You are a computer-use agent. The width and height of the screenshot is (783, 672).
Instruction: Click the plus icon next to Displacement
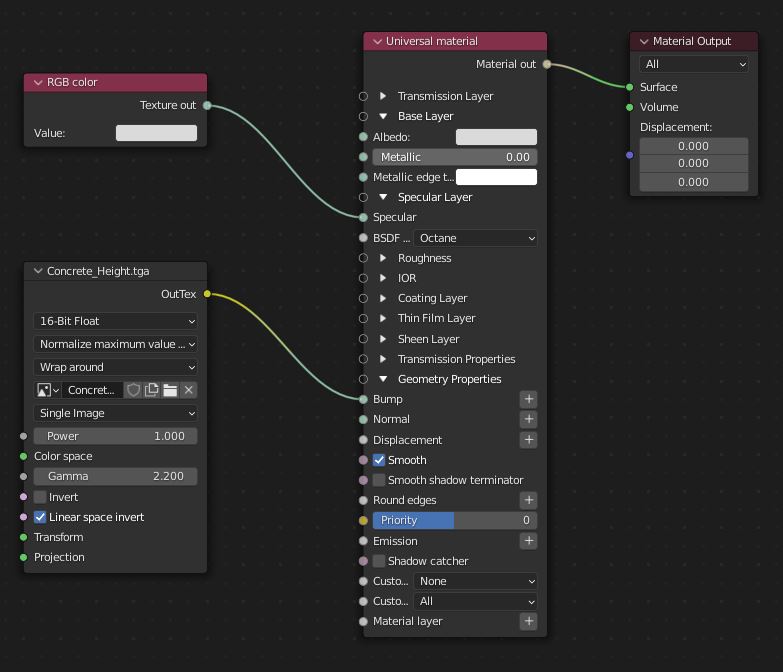[528, 440]
